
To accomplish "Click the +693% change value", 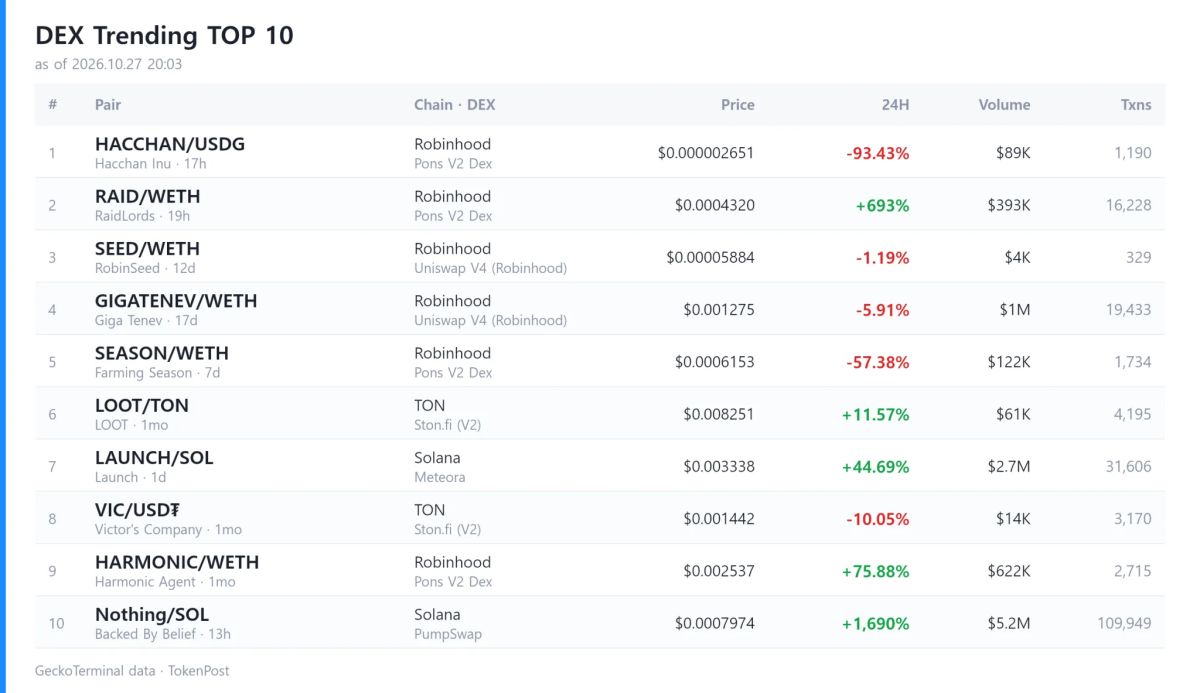I will click(882, 205).
